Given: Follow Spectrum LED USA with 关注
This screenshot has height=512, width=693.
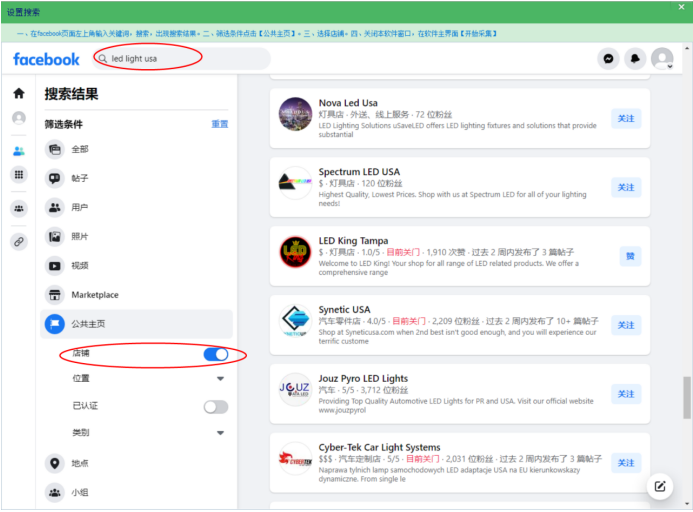Looking at the screenshot, I should (x=626, y=187).
